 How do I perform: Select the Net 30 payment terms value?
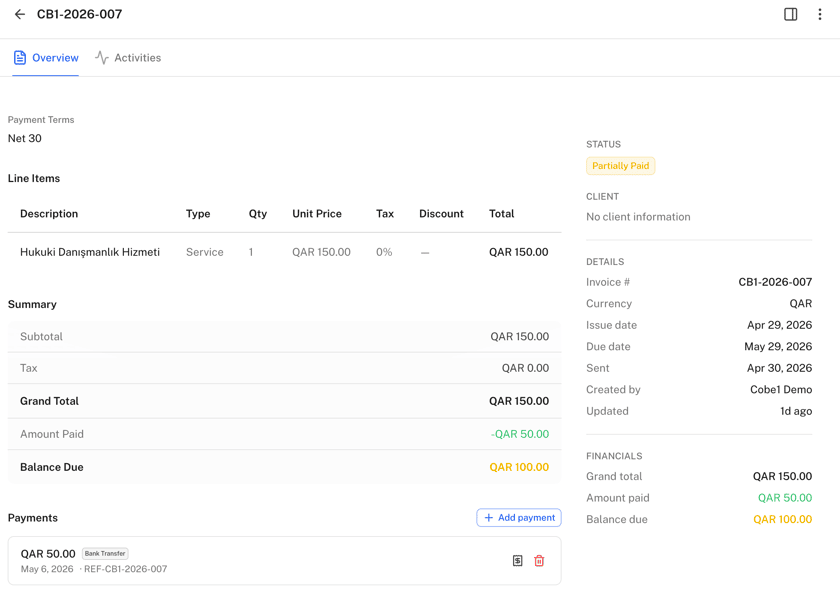(25, 139)
